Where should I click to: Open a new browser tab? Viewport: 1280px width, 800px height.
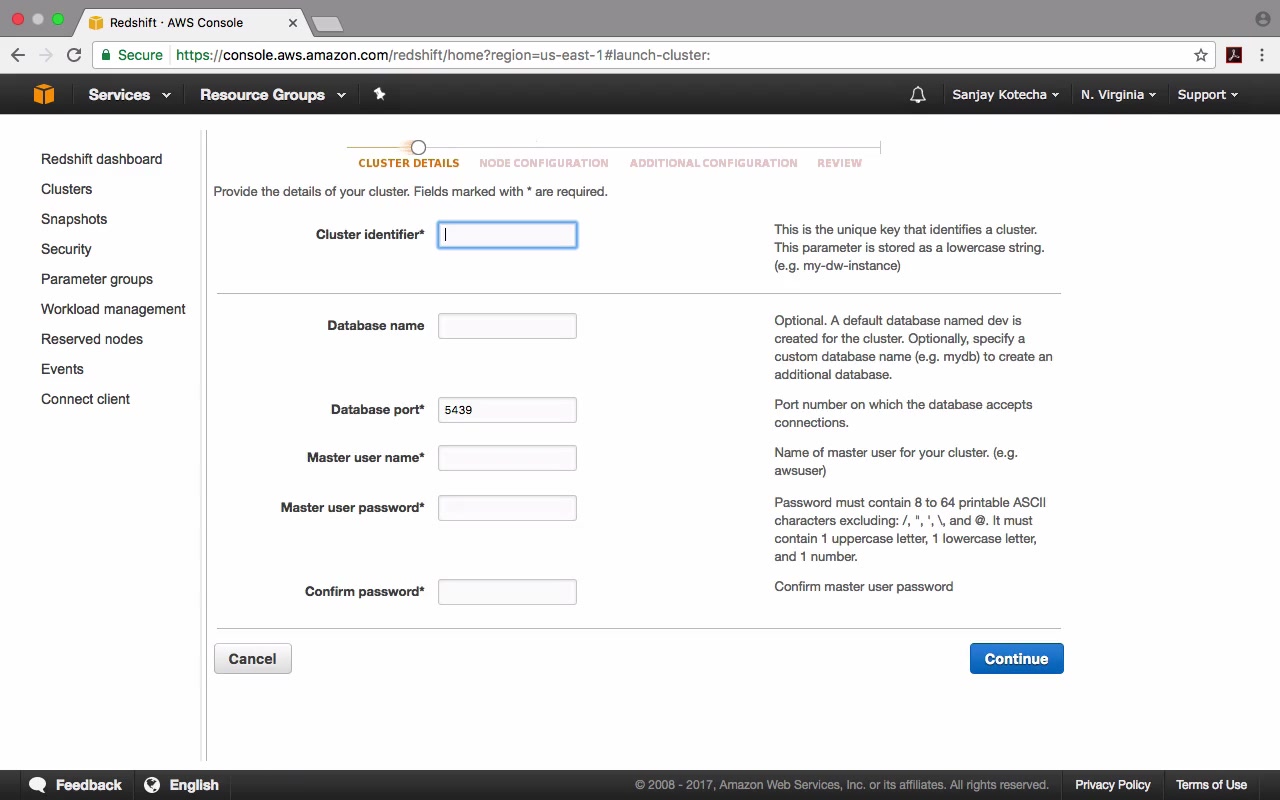tap(327, 23)
